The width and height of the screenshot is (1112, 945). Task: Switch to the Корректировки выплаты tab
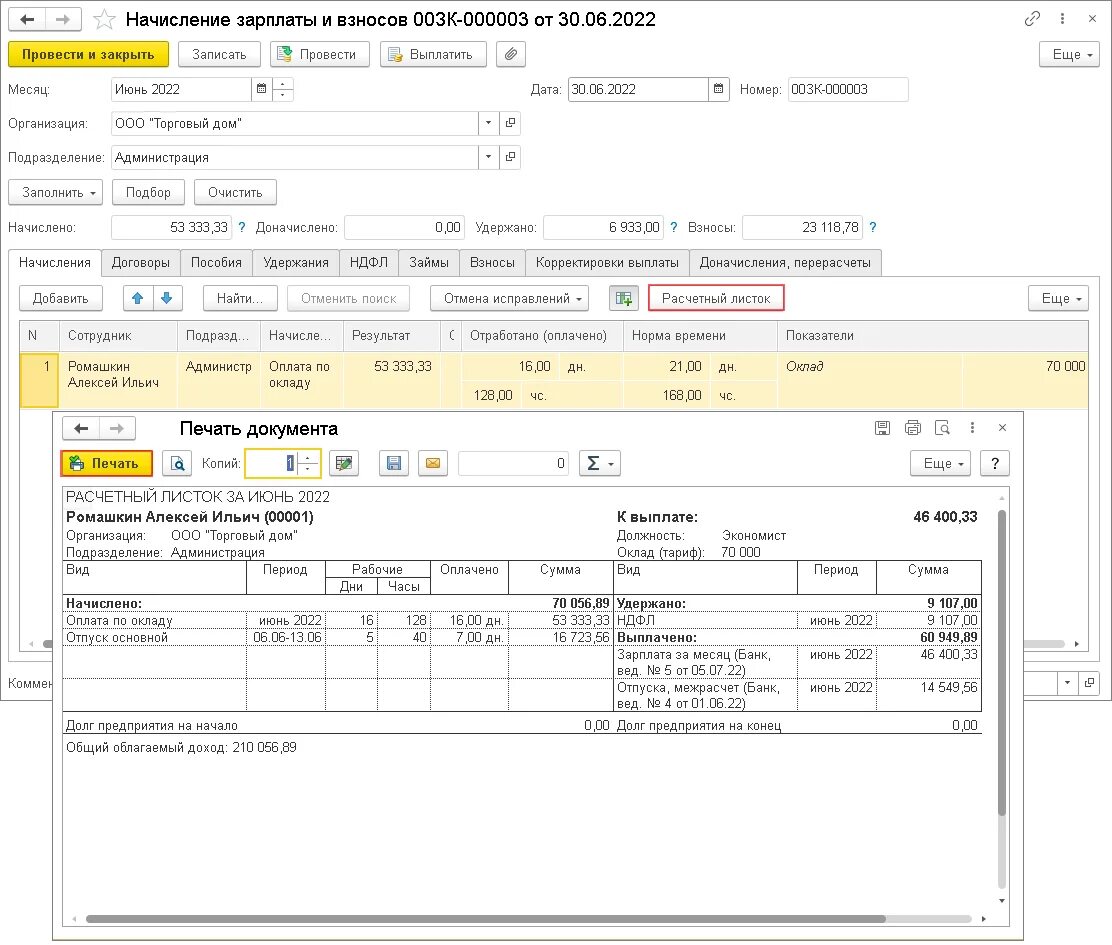pyautogui.click(x=607, y=262)
